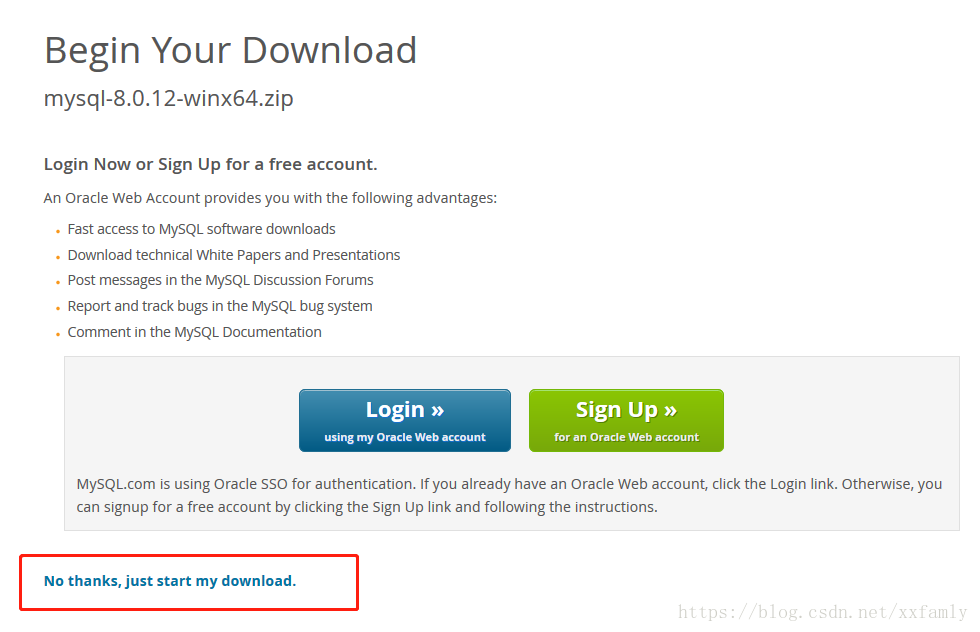Click the green Sign Up button
Viewport: 980px width, 632px height.
[x=626, y=420]
